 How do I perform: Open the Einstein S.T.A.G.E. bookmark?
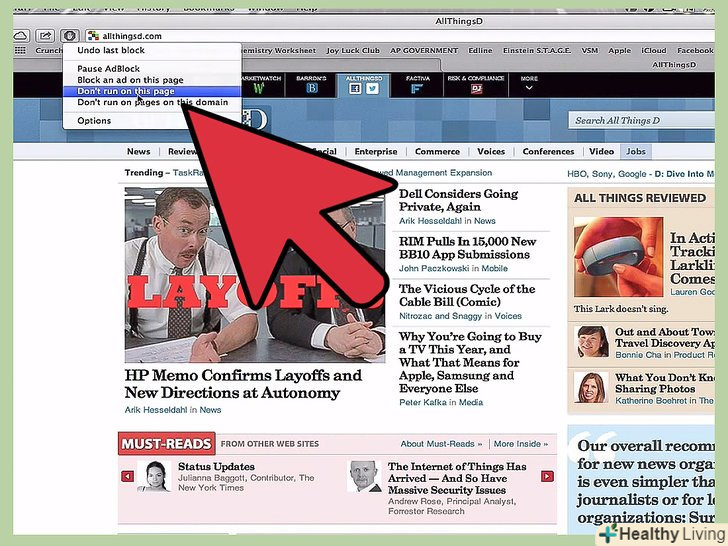[537, 51]
